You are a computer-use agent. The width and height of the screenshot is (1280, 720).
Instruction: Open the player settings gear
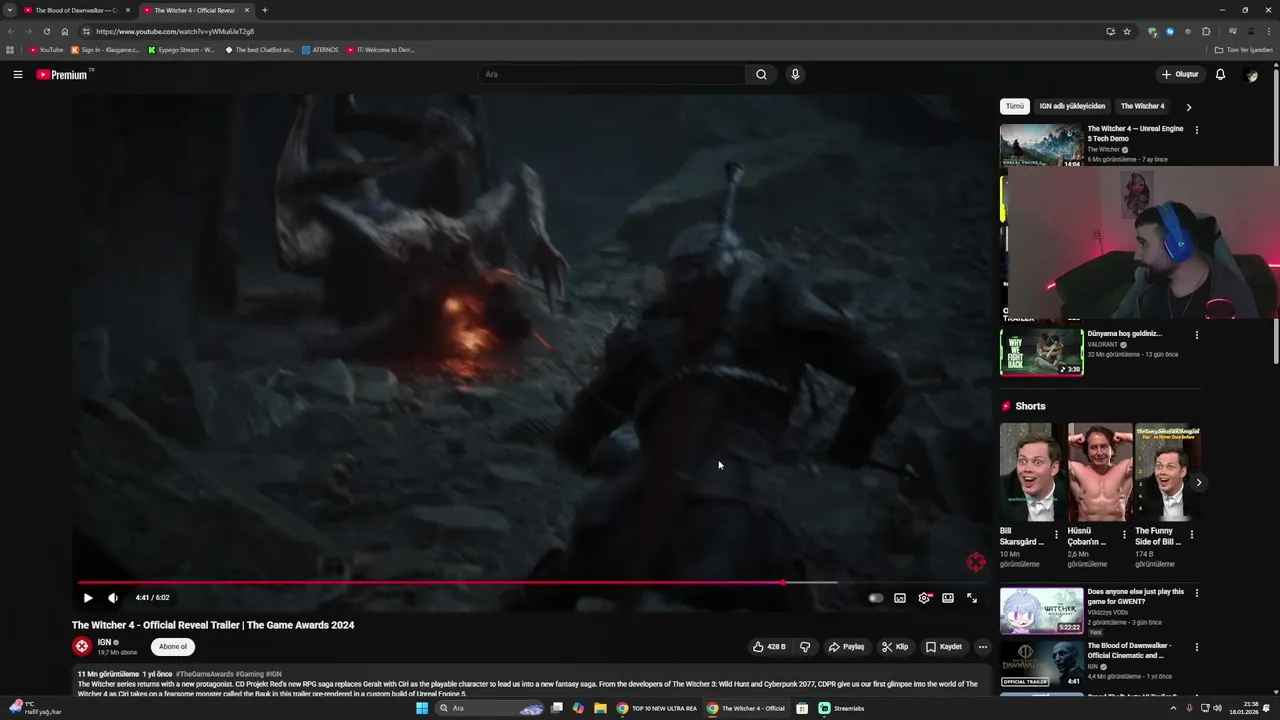pos(924,598)
